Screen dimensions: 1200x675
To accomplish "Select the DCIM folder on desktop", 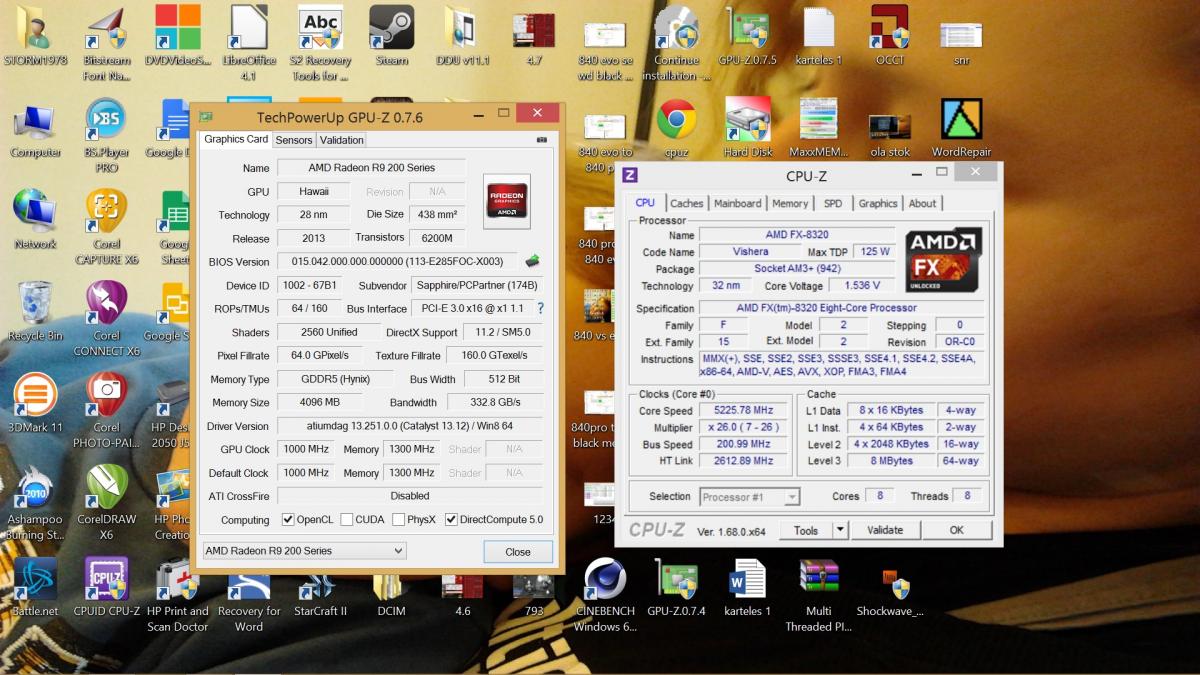I will coord(392,586).
